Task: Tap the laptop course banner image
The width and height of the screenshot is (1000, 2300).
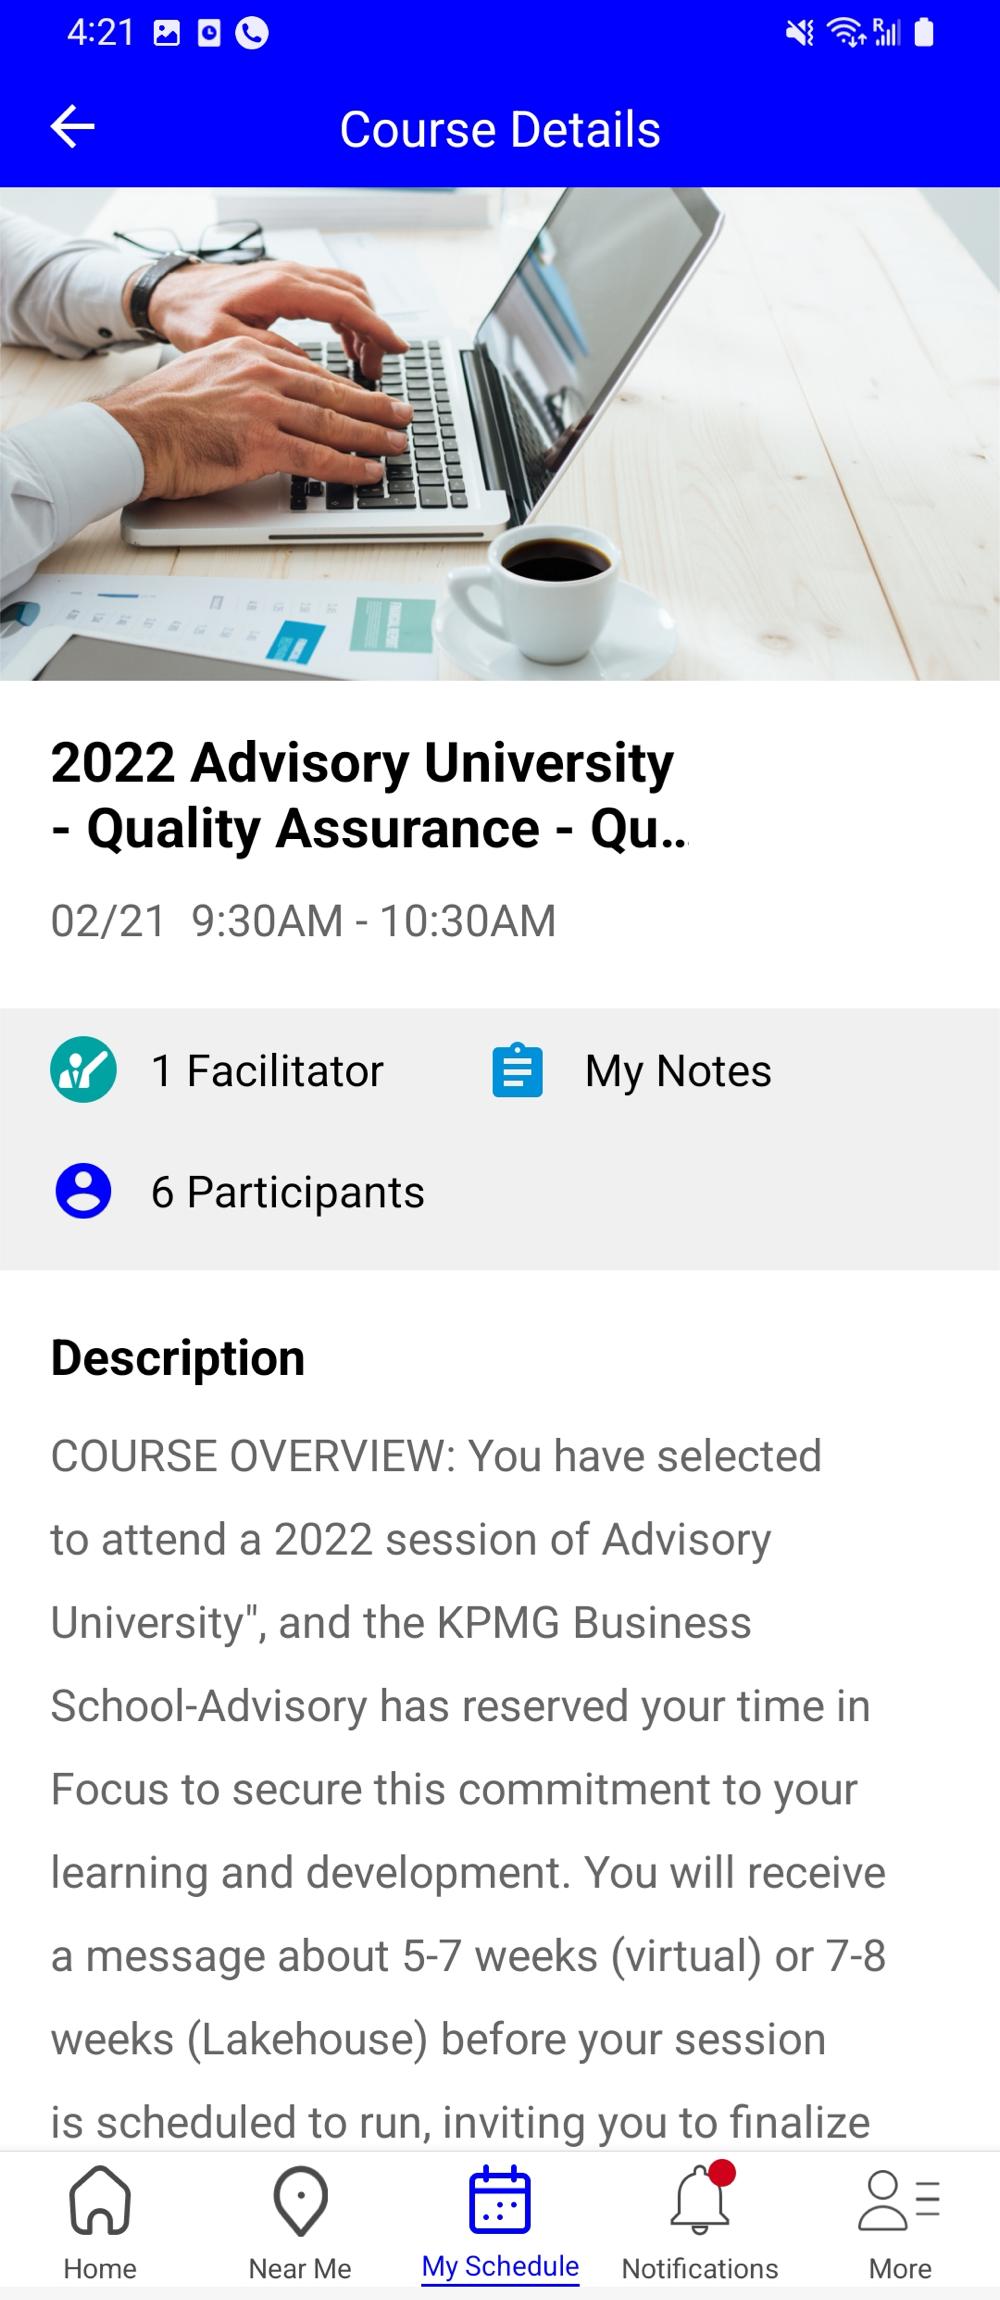Action: (x=500, y=434)
